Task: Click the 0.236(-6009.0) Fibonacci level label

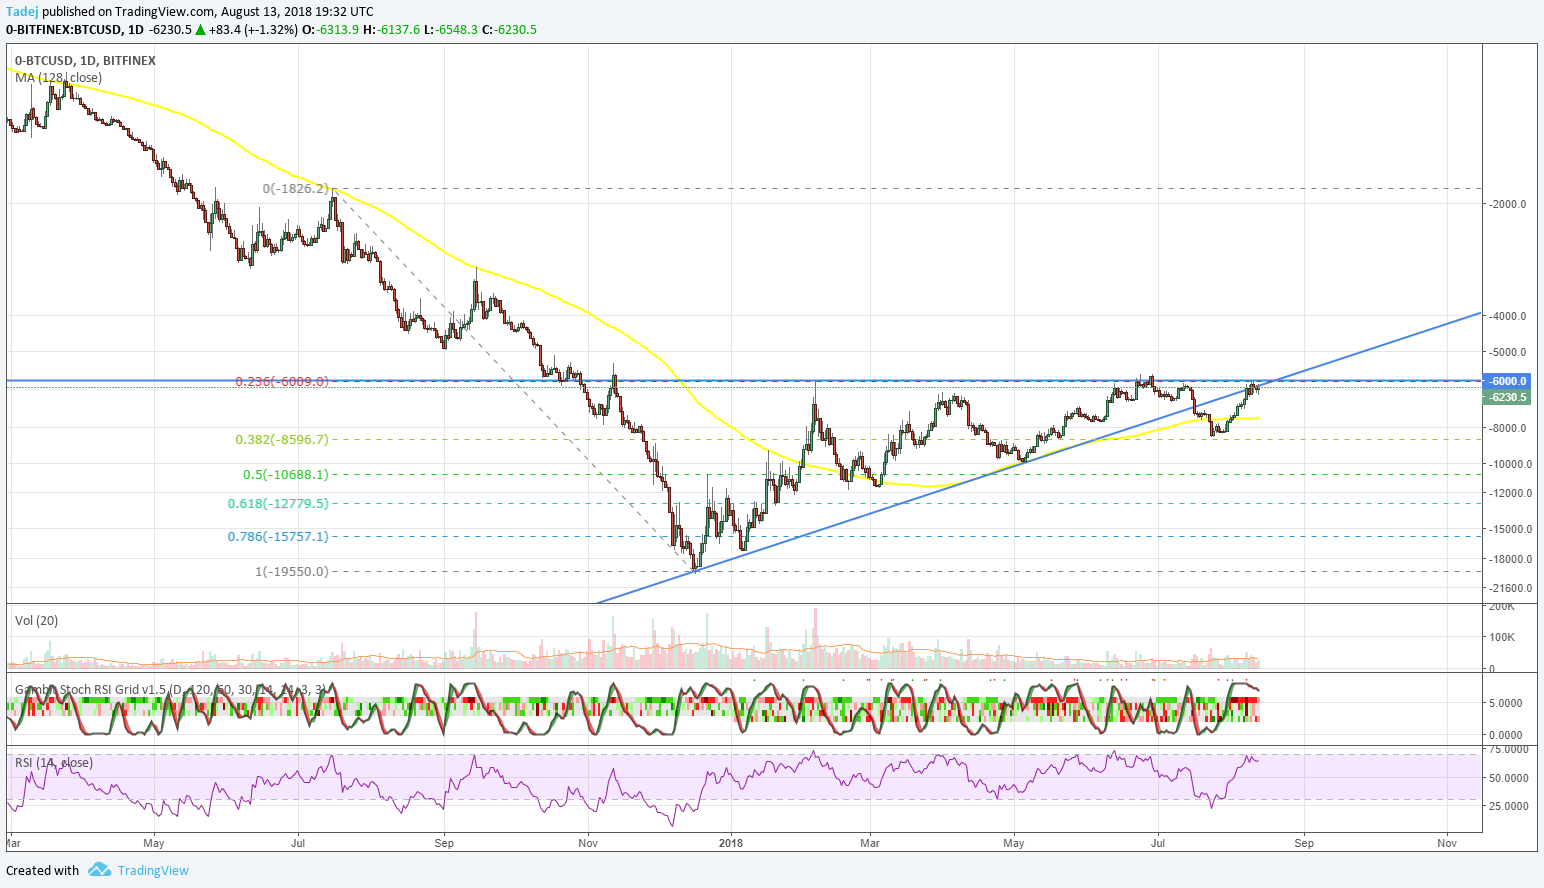Action: coord(282,381)
